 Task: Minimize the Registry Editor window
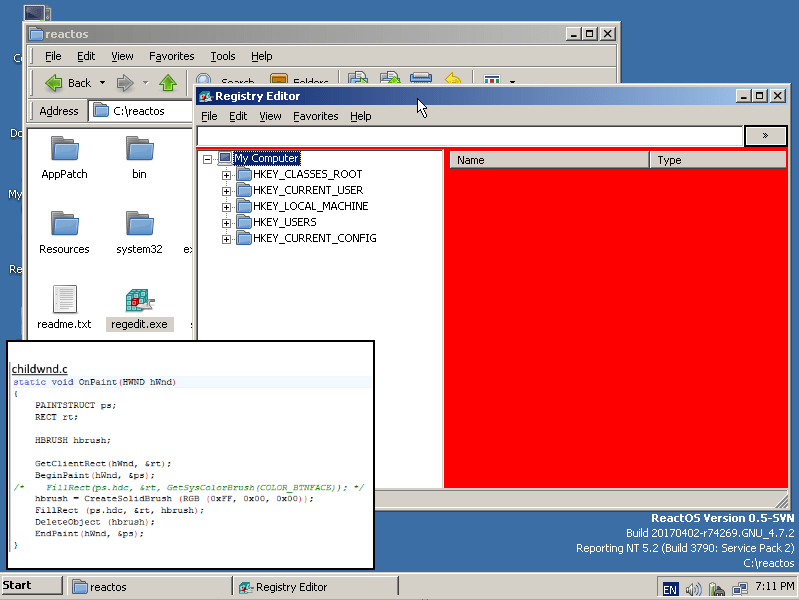pyautogui.click(x=743, y=96)
